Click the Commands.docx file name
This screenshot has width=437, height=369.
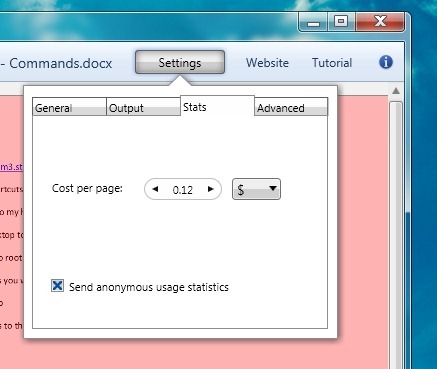pyautogui.click(x=60, y=63)
